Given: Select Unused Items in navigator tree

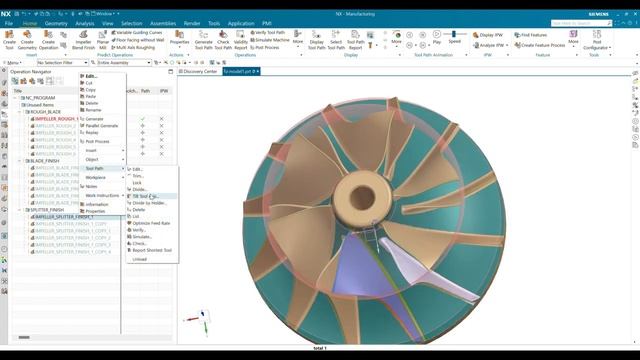Looking at the screenshot, I should (38, 105).
